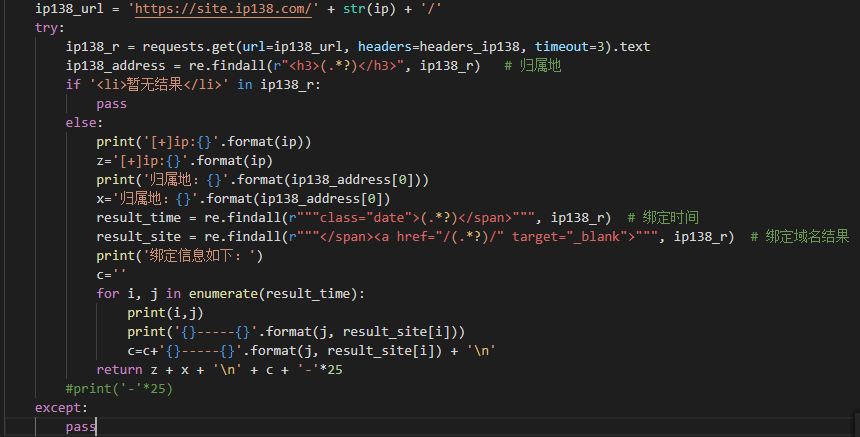Click the print(i,j) statement

pyautogui.click(x=165, y=313)
